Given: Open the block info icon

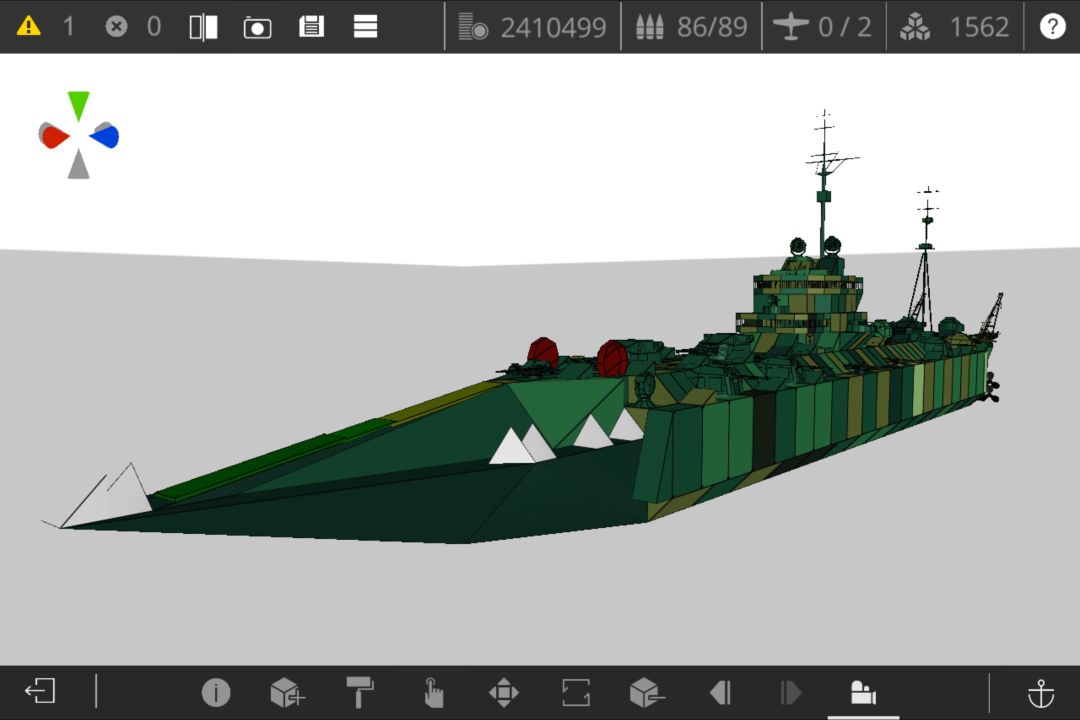Looking at the screenshot, I should [x=216, y=692].
